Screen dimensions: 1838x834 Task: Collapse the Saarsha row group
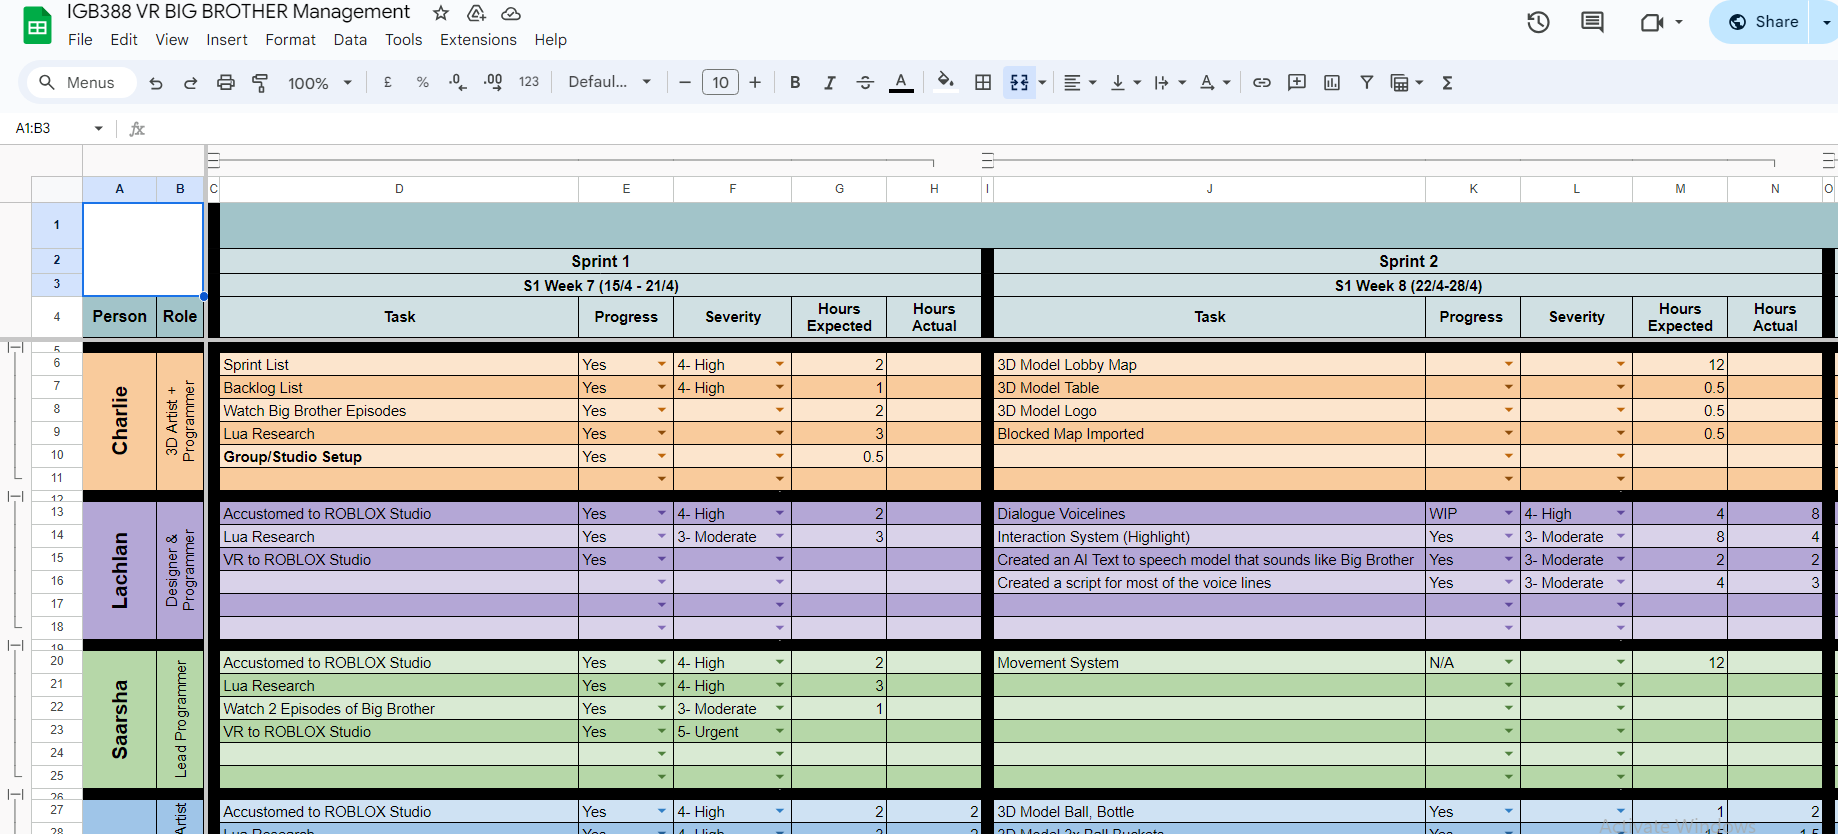click(15, 645)
